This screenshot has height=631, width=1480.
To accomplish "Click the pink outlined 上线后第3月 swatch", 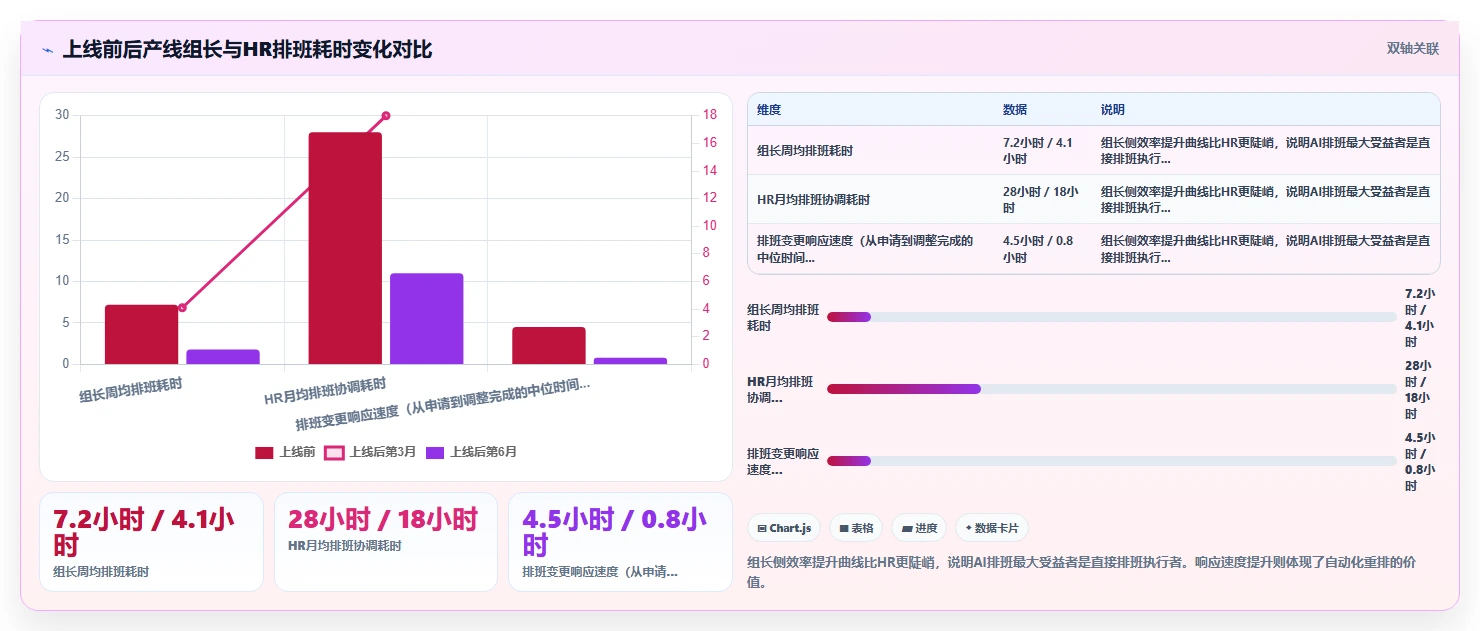I will [334, 452].
